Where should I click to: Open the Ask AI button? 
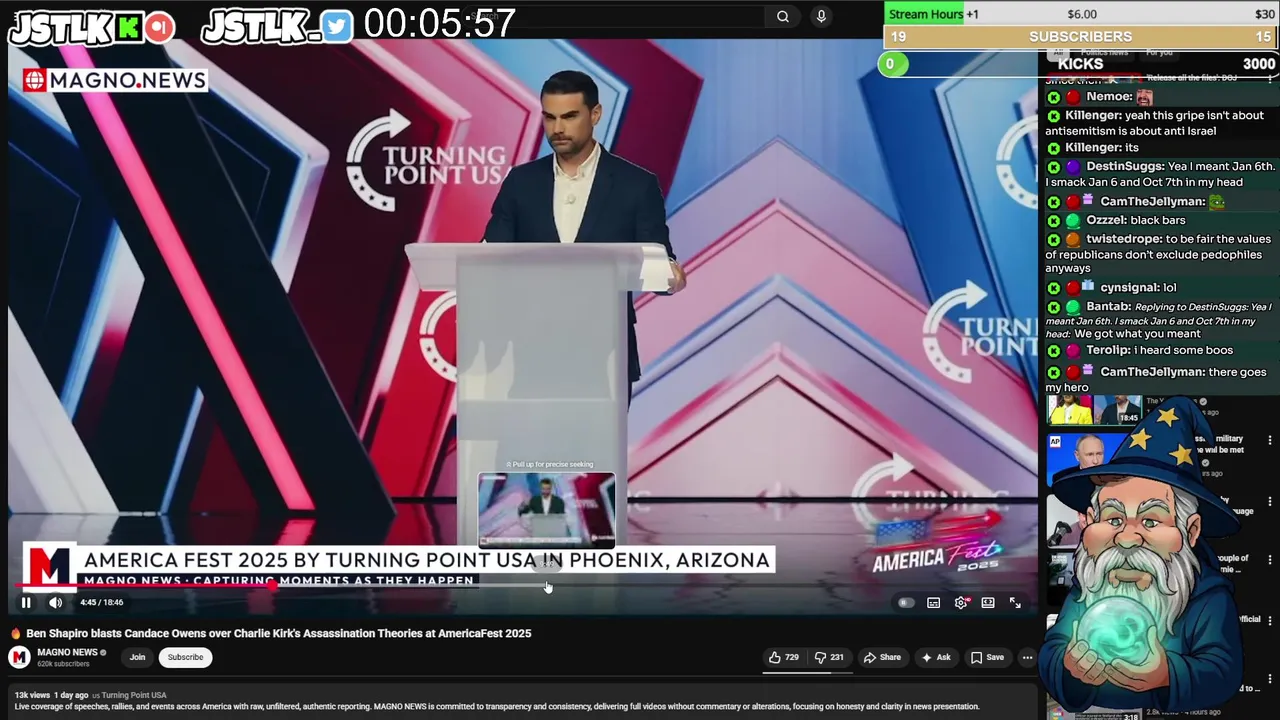(936, 657)
